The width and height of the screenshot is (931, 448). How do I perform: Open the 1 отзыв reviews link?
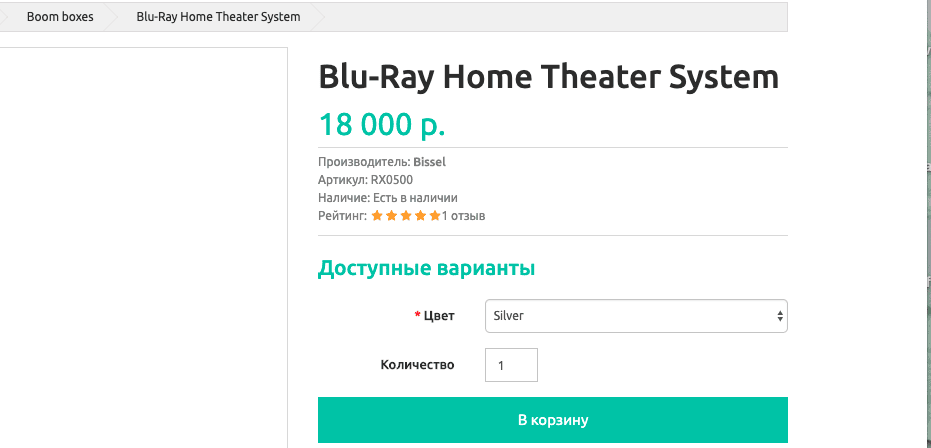pyautogui.click(x=463, y=216)
